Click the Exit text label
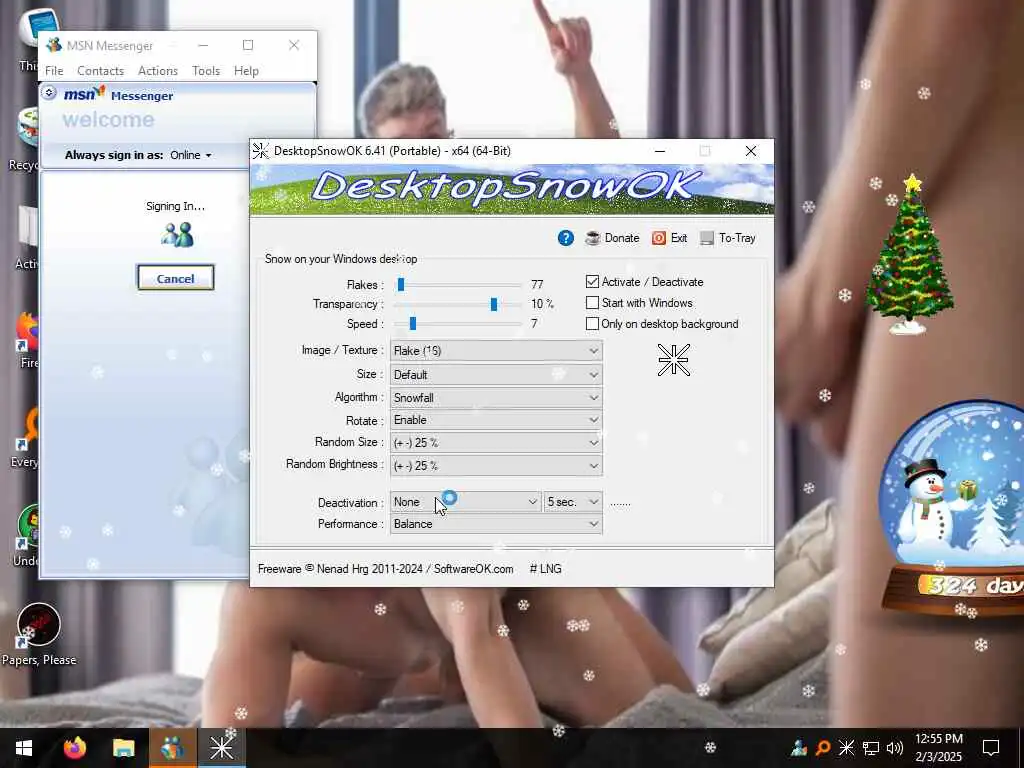The width and height of the screenshot is (1024, 768). pos(679,238)
